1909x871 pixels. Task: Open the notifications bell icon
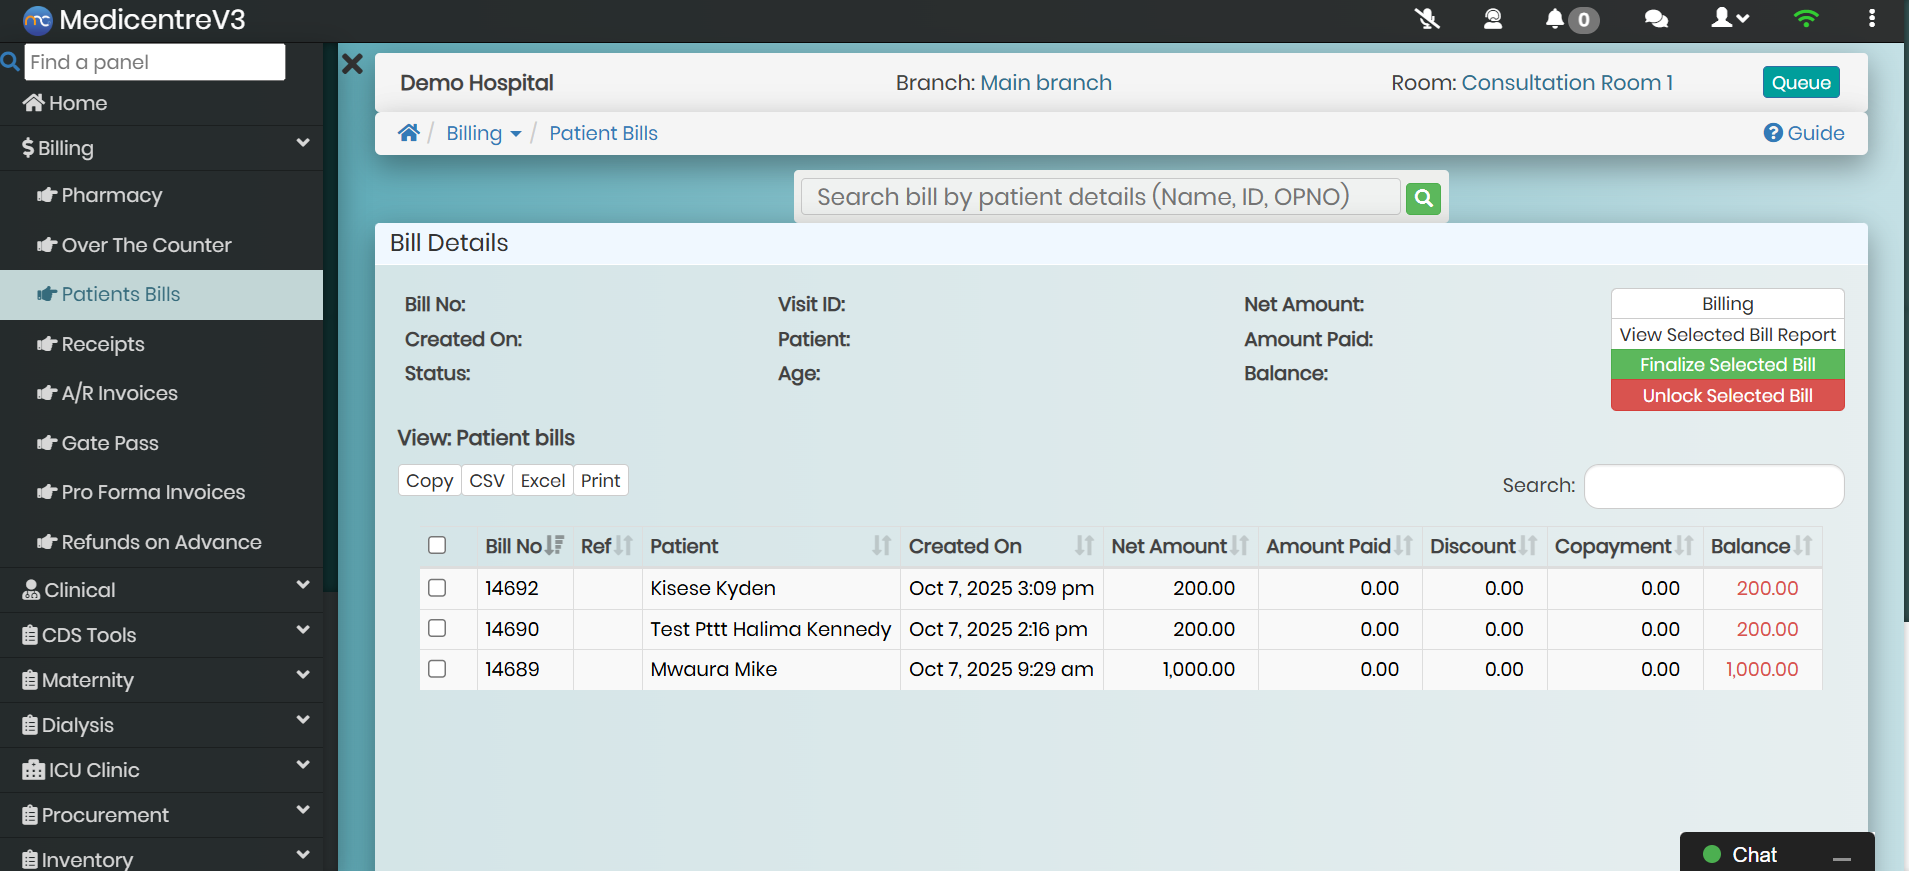pyautogui.click(x=1555, y=19)
